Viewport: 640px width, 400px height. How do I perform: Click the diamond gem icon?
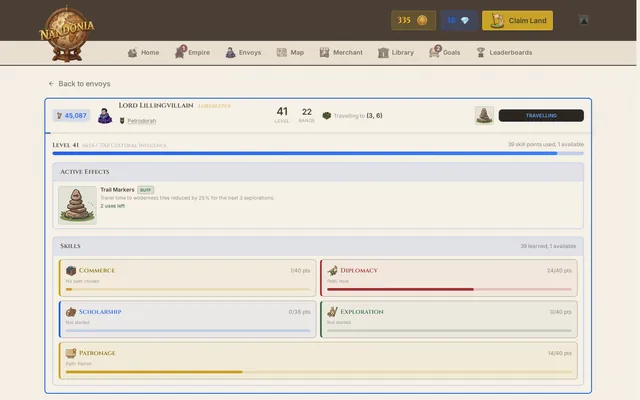pos(464,20)
